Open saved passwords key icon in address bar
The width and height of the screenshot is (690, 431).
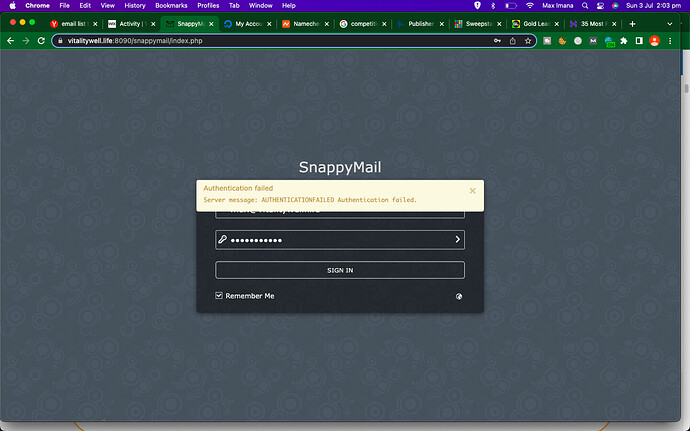(x=497, y=41)
